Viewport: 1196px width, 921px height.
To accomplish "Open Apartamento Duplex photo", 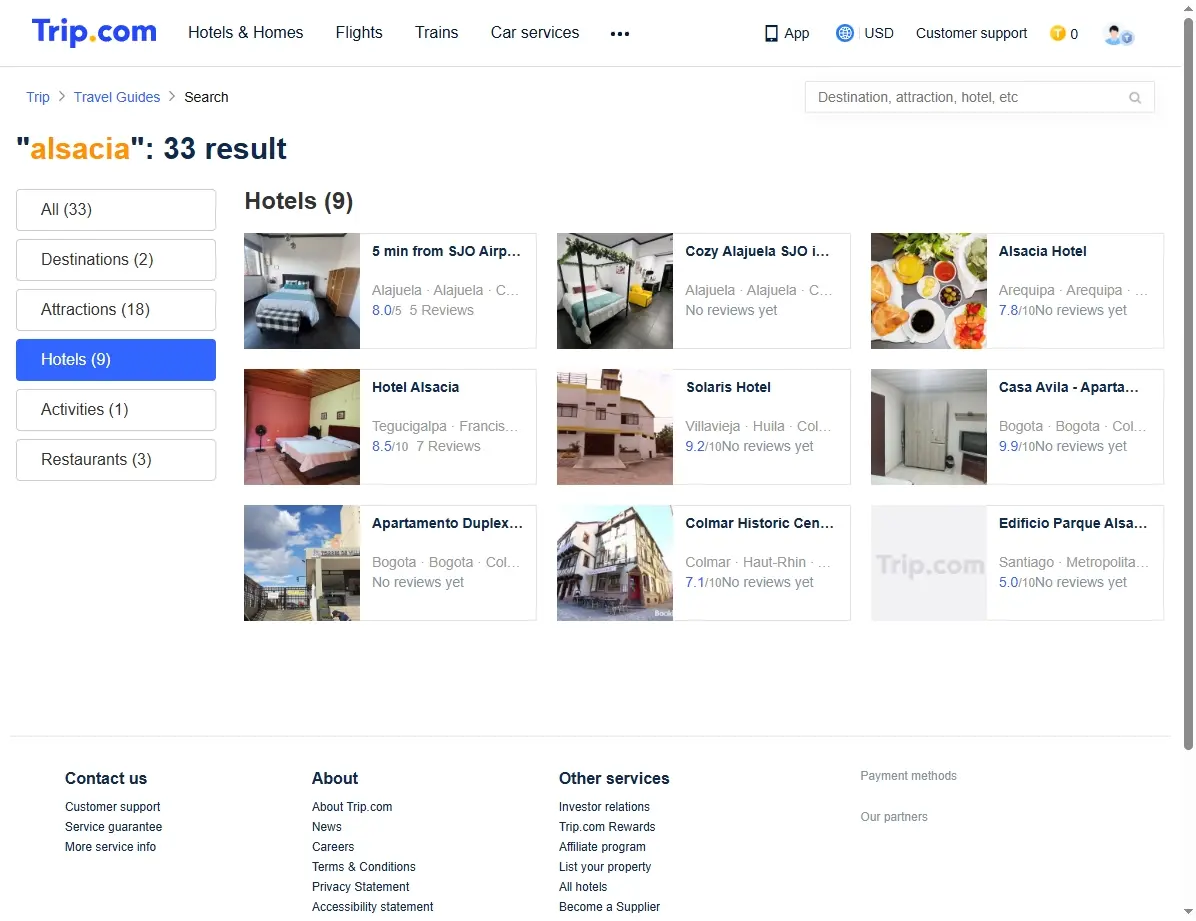I will 302,563.
